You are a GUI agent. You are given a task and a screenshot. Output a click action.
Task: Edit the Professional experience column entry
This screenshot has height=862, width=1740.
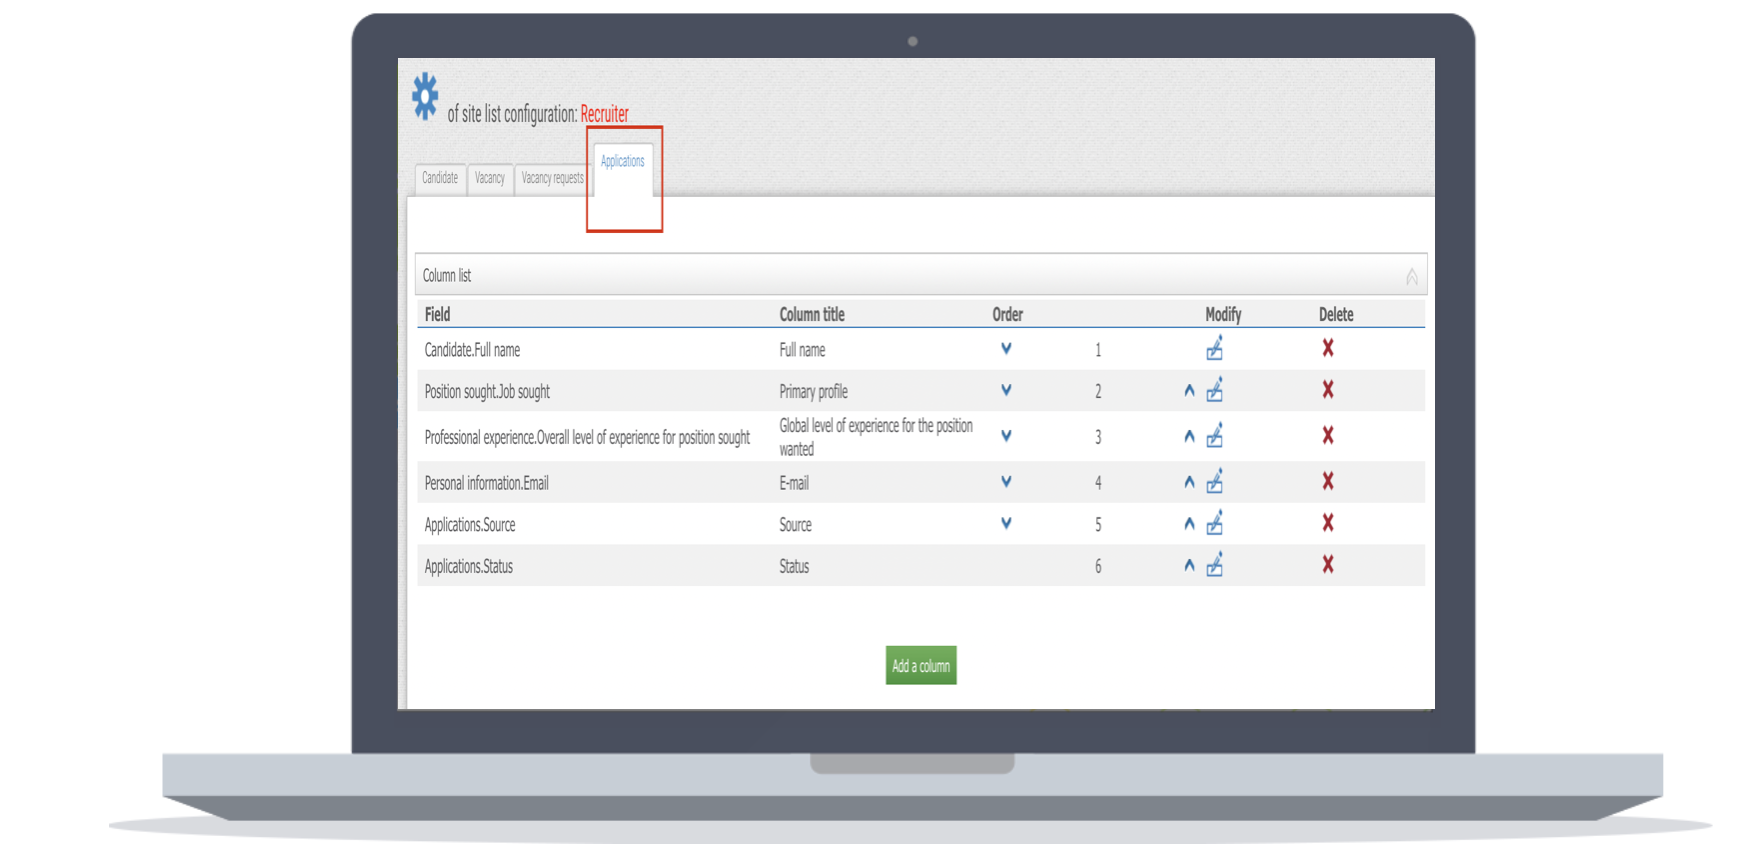(x=1214, y=437)
